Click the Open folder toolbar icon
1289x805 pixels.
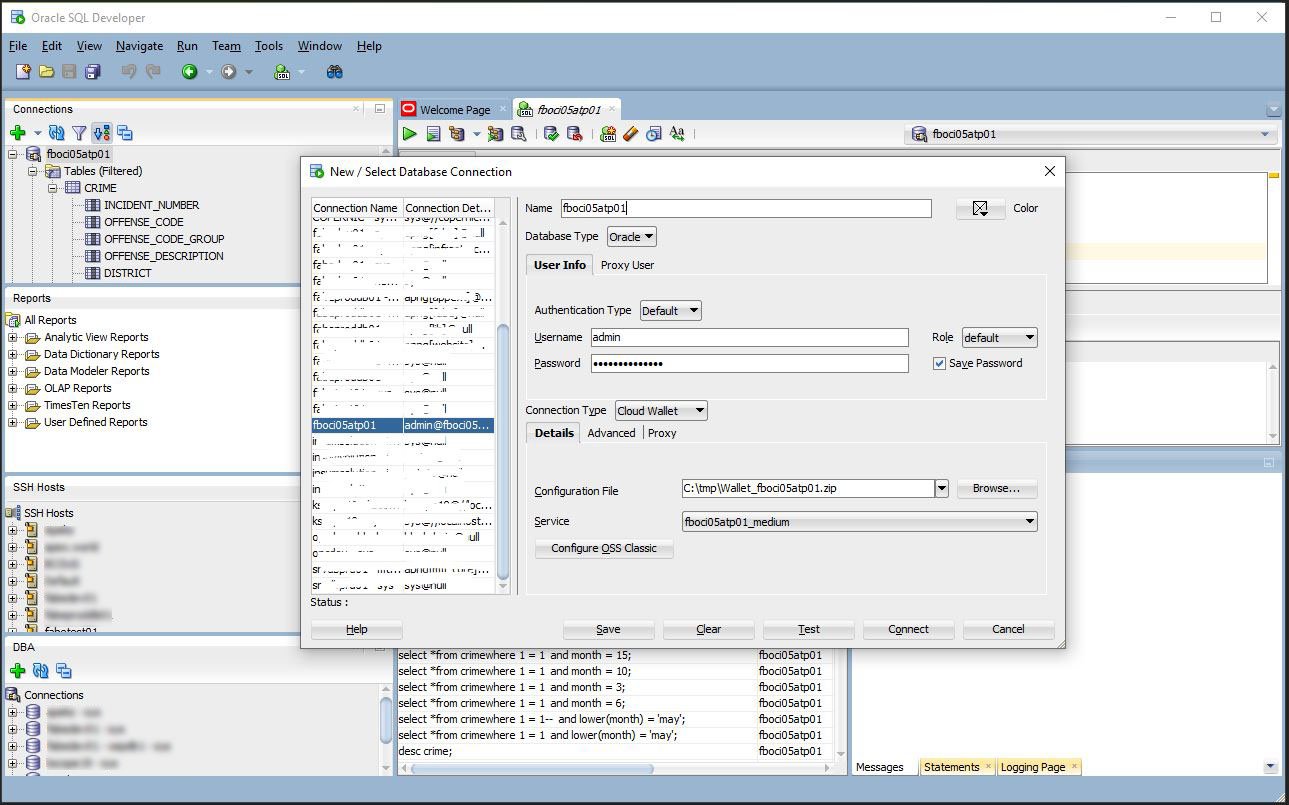pyautogui.click(x=46, y=72)
